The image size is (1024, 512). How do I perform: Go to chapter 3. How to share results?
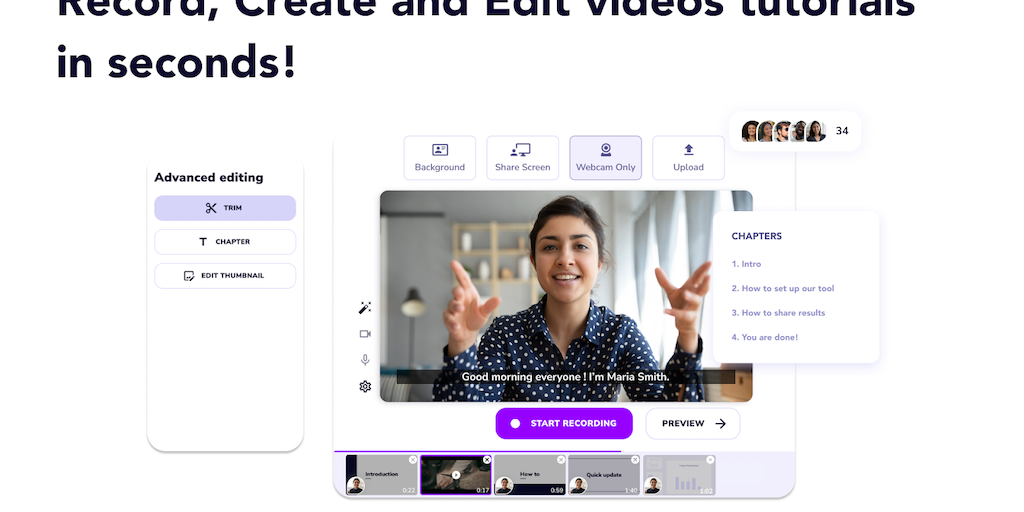coord(778,313)
